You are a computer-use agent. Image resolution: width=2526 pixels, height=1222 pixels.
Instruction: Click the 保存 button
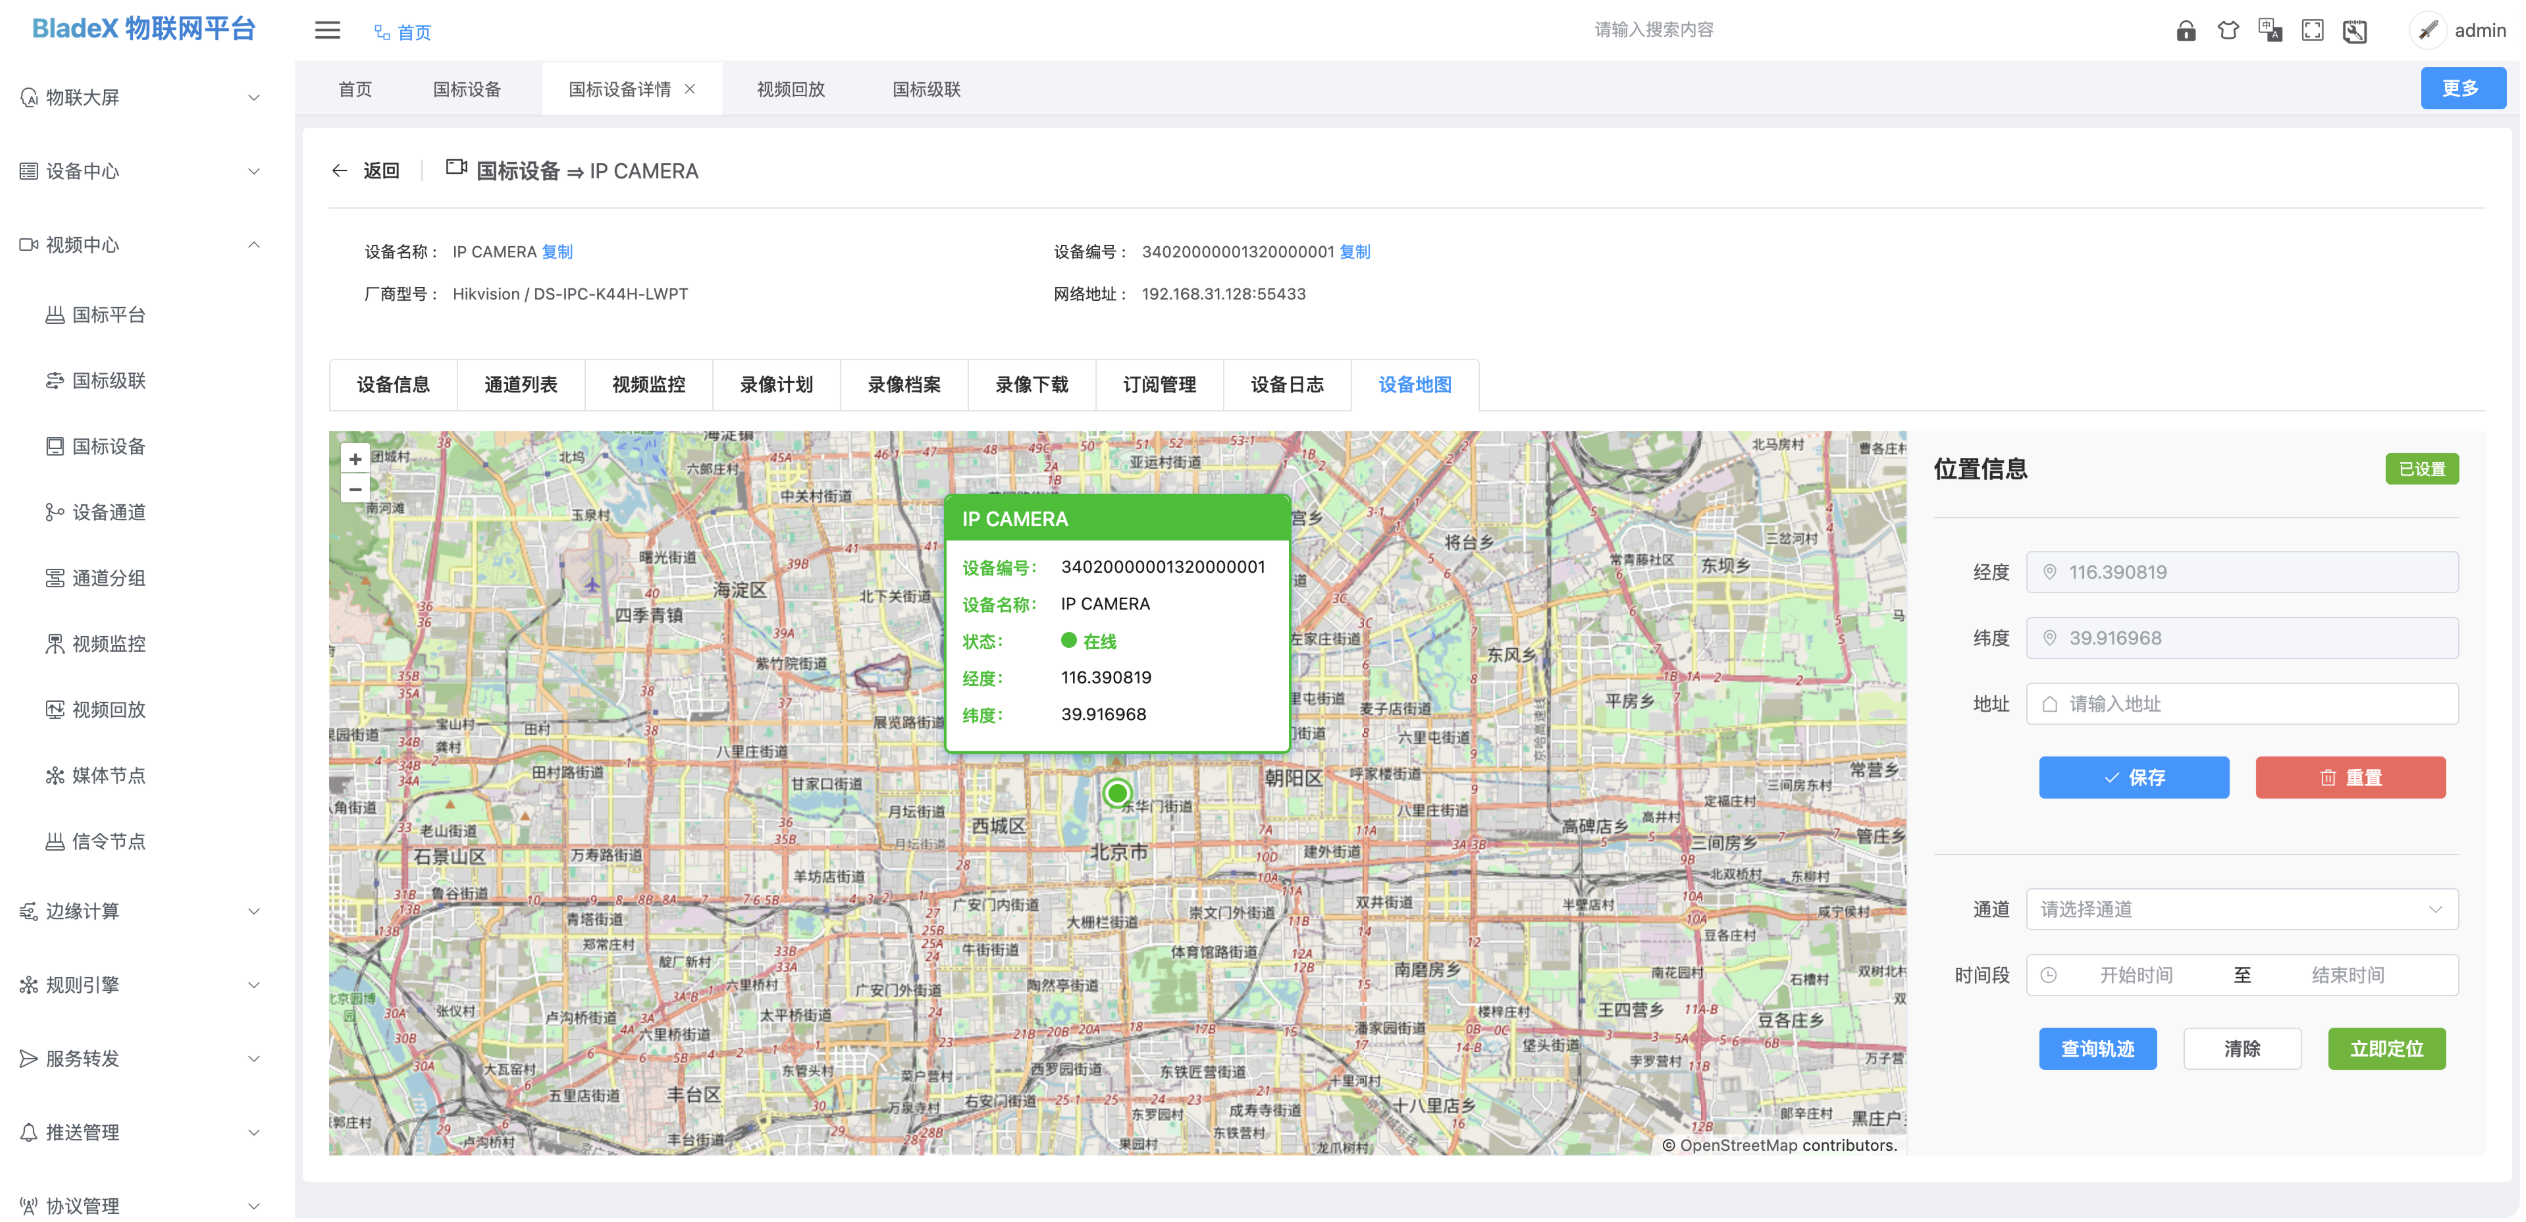[x=2134, y=778]
